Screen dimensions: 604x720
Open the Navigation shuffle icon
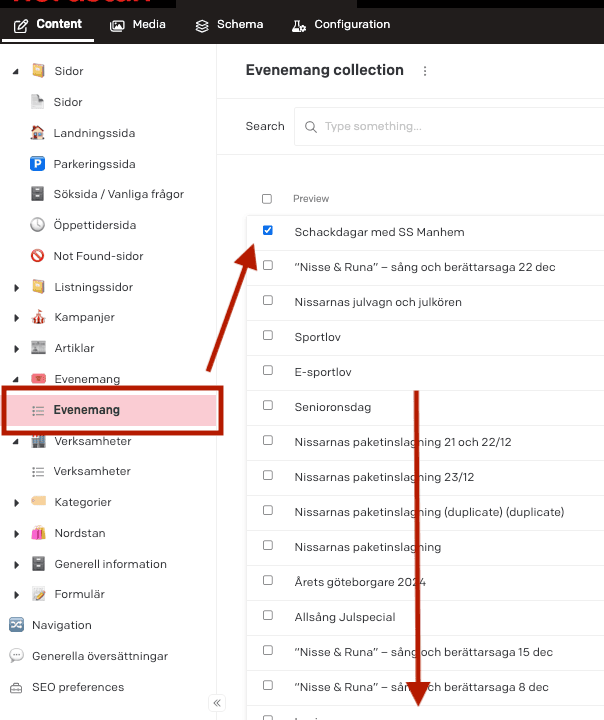pyautogui.click(x=16, y=625)
